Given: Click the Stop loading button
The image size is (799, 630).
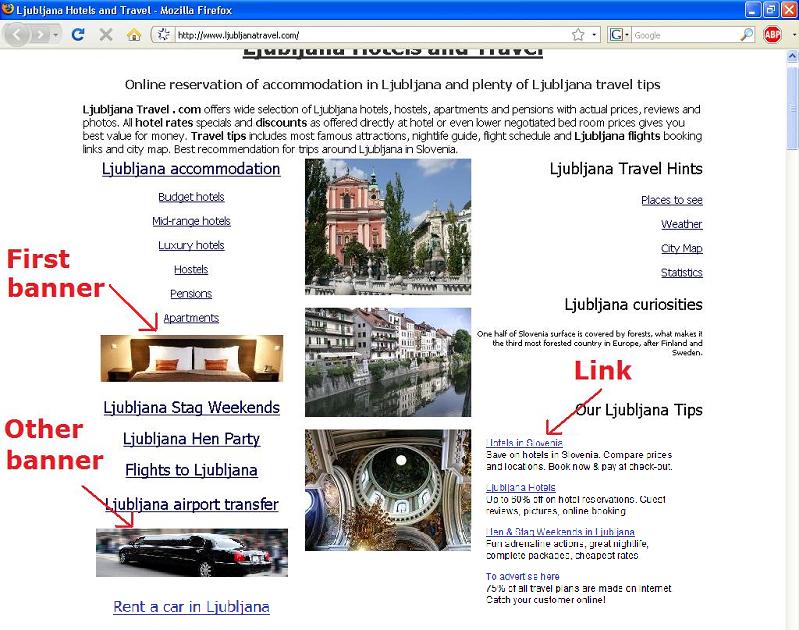Looking at the screenshot, I should (106, 34).
